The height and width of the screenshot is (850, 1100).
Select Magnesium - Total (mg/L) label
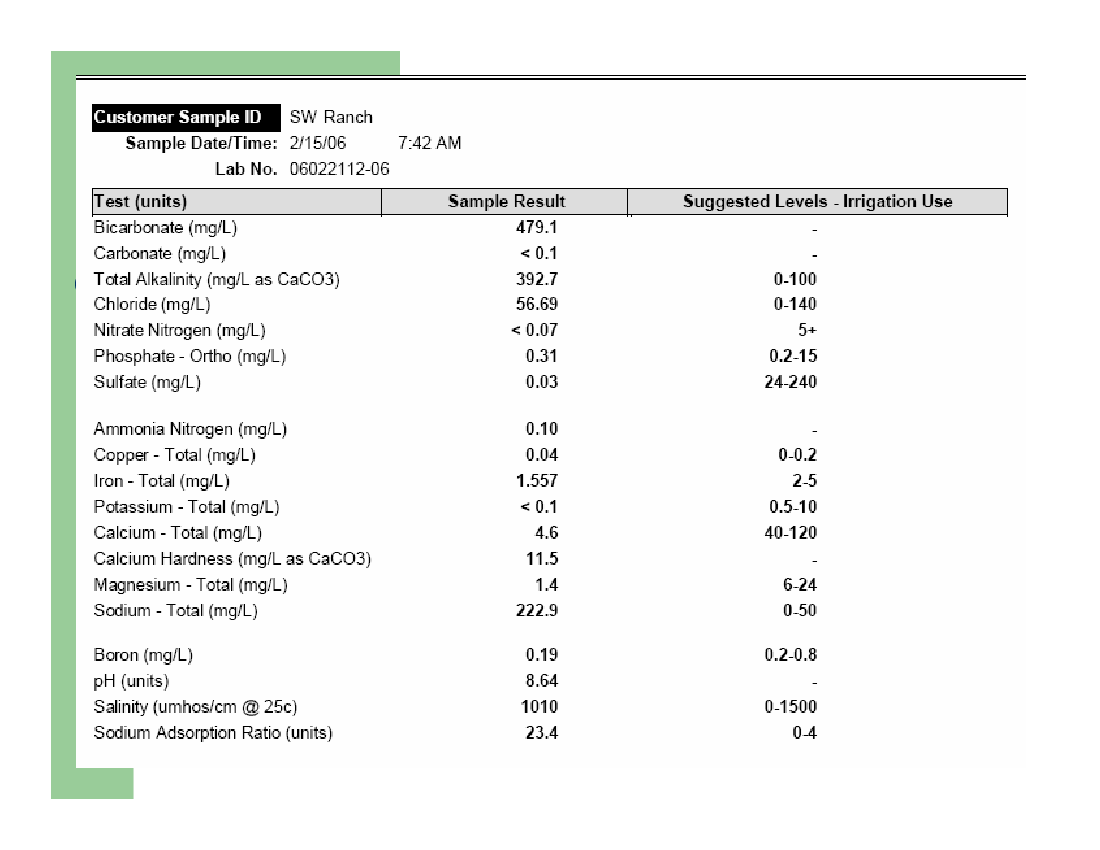pyautogui.click(x=190, y=585)
